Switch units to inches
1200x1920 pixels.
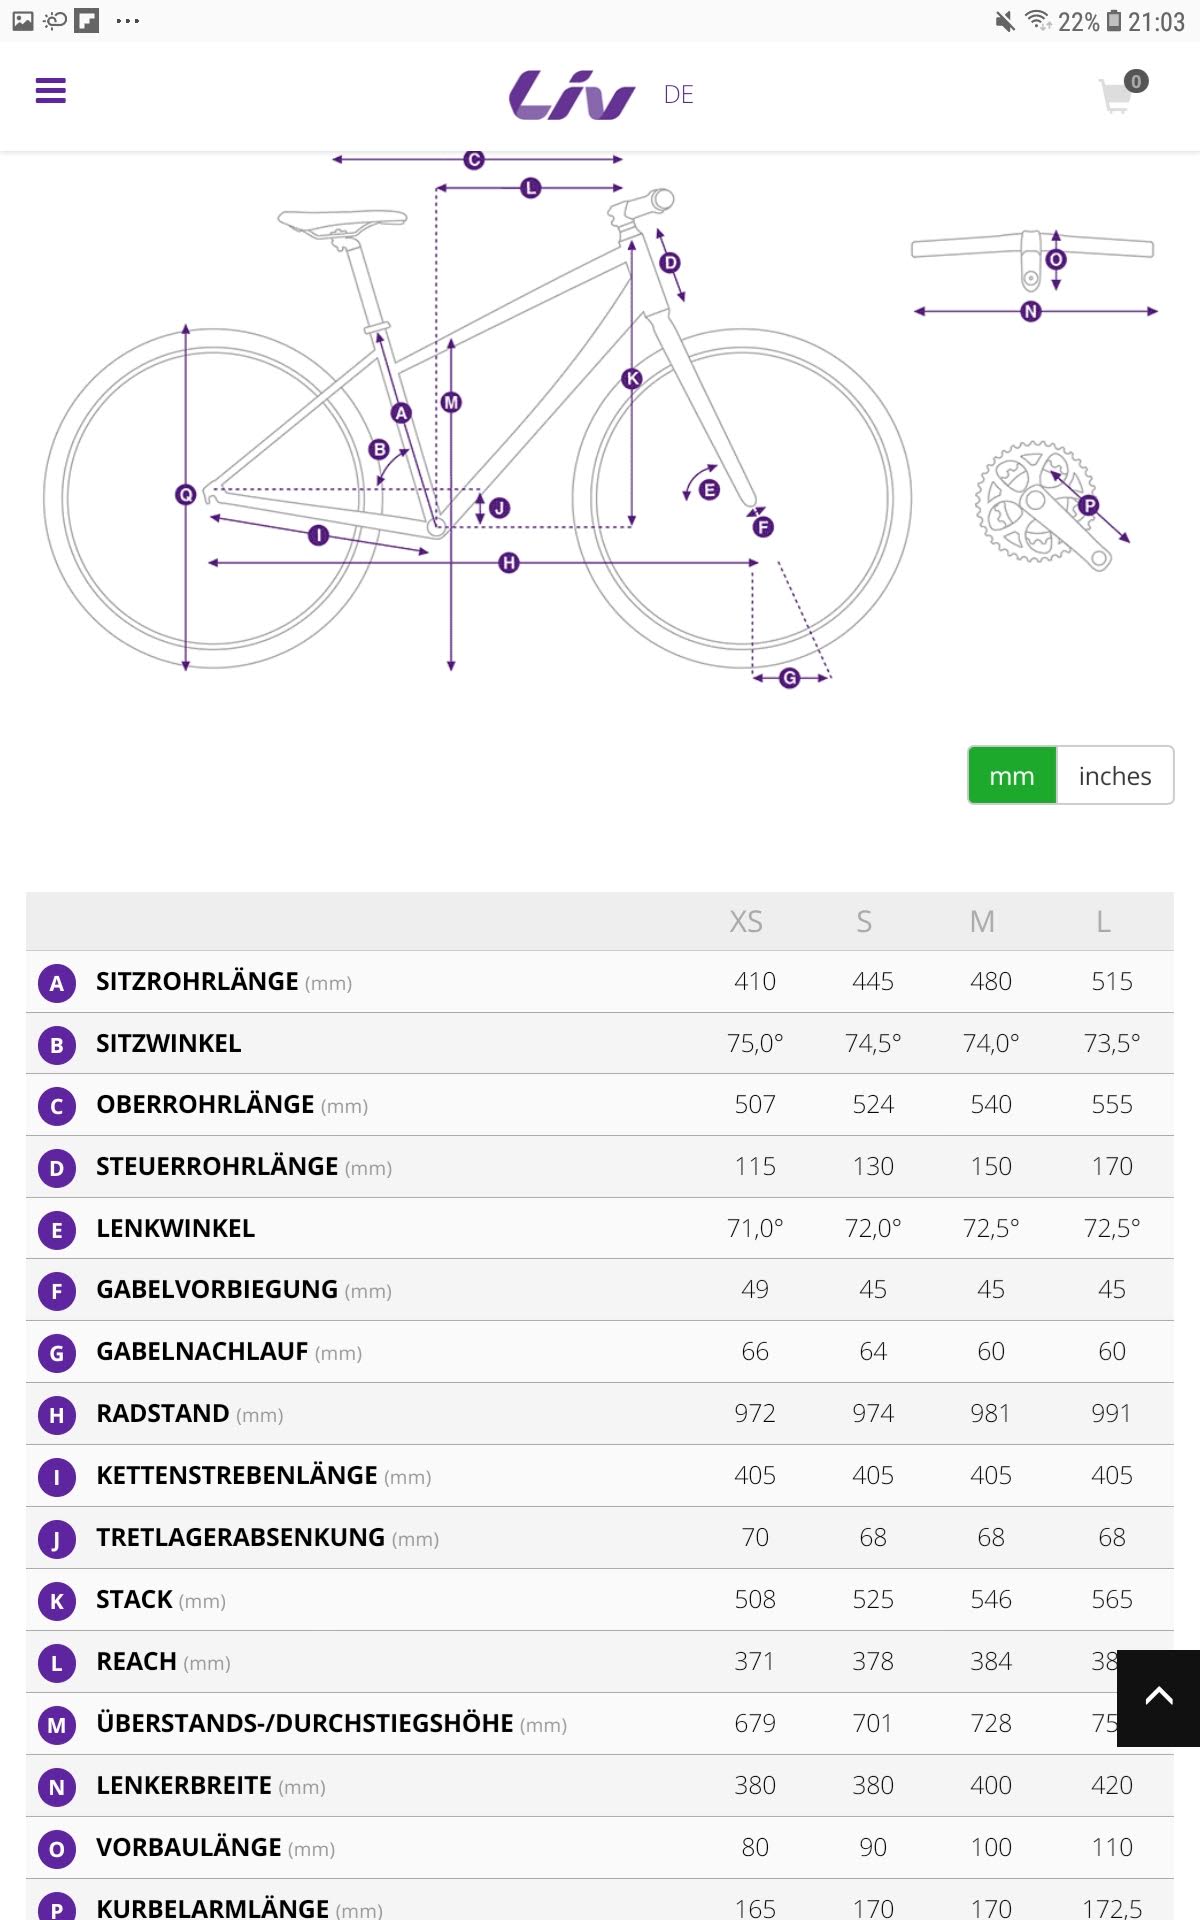click(1114, 775)
